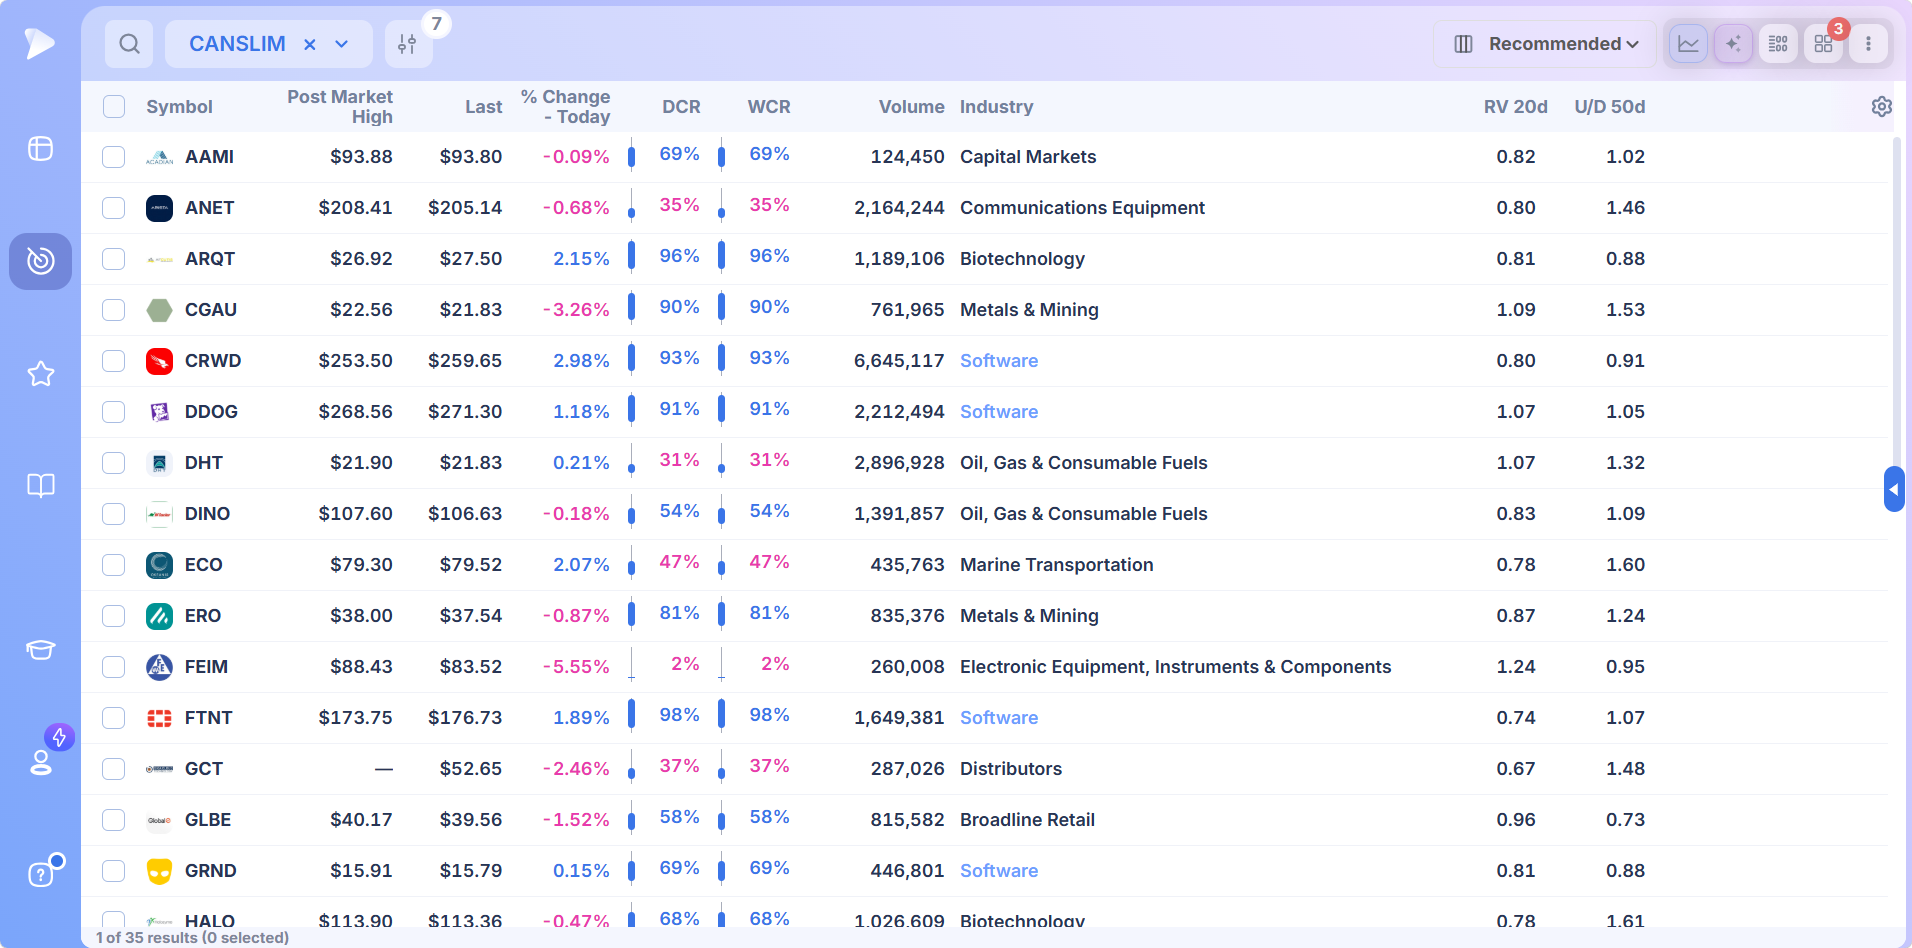Sort by DCR column header
The width and height of the screenshot is (1912, 948).
point(681,107)
